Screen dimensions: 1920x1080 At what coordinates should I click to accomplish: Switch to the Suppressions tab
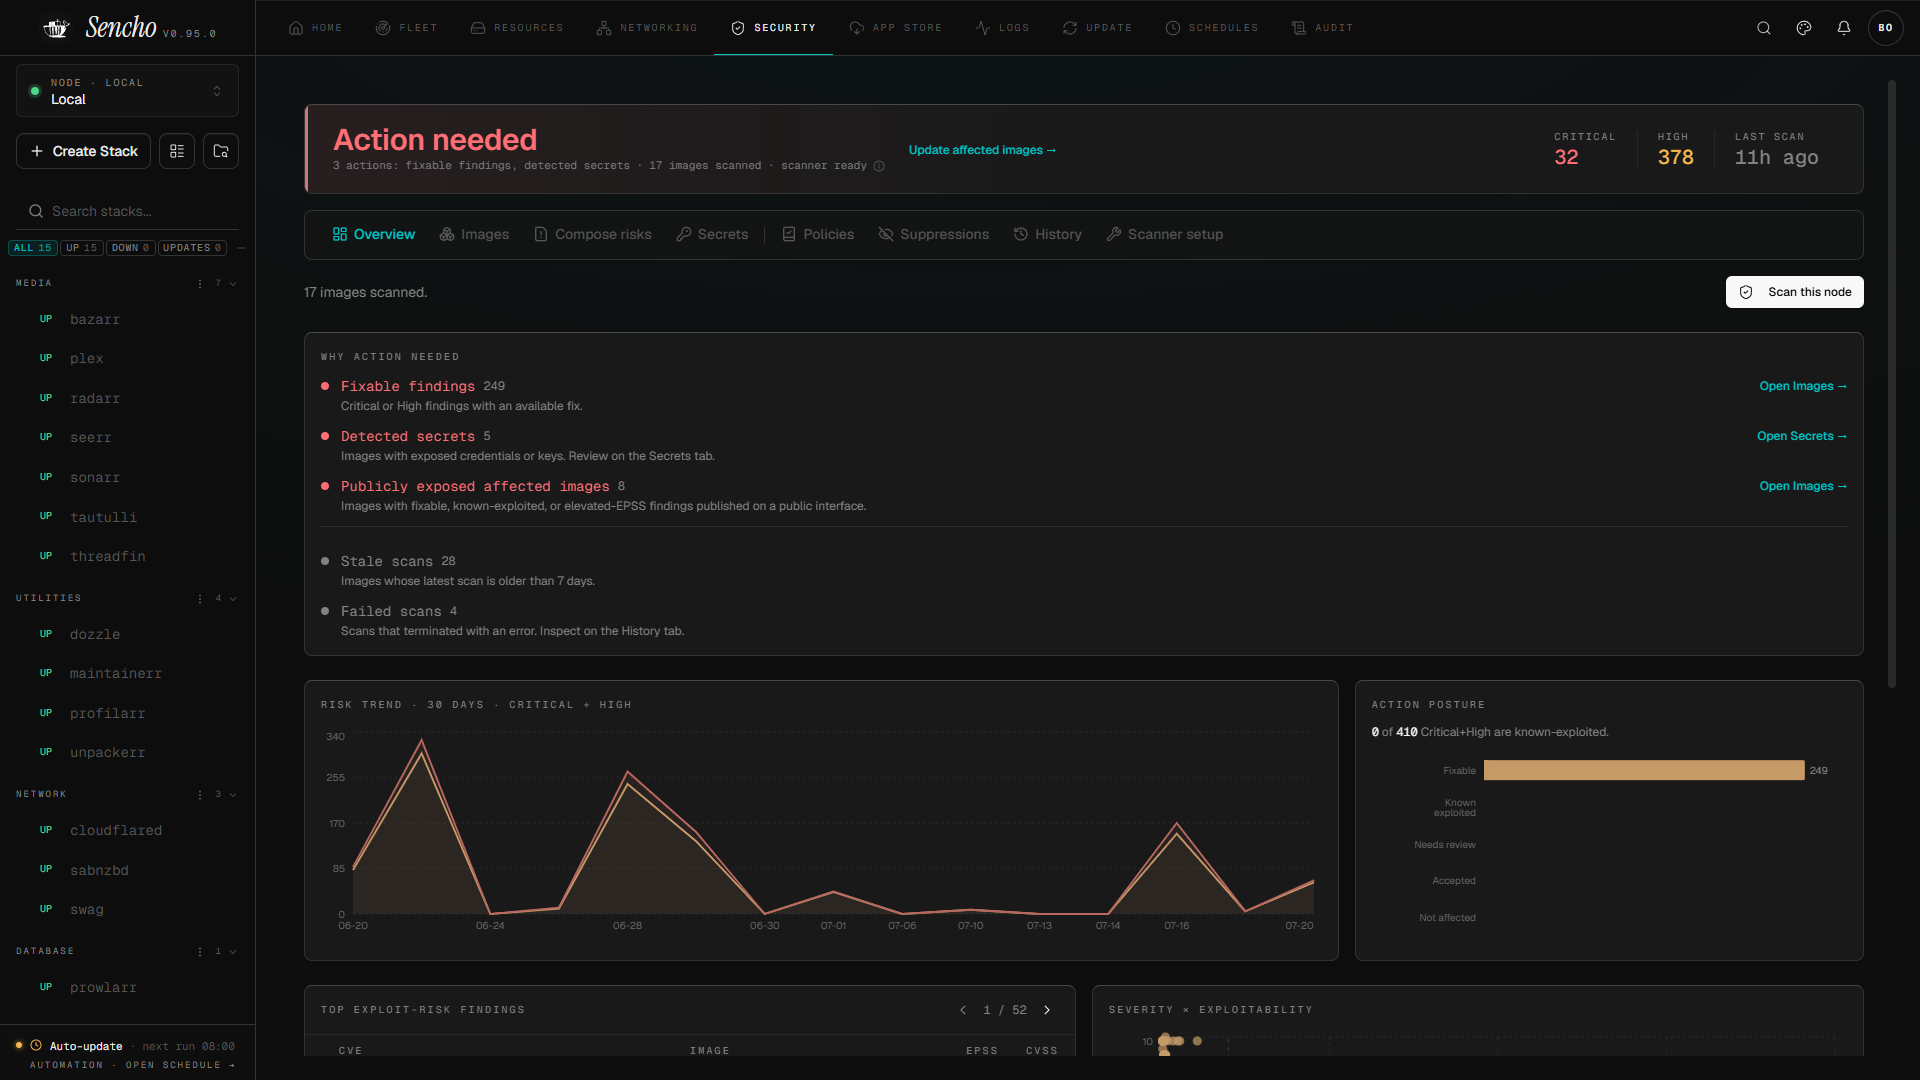click(934, 235)
